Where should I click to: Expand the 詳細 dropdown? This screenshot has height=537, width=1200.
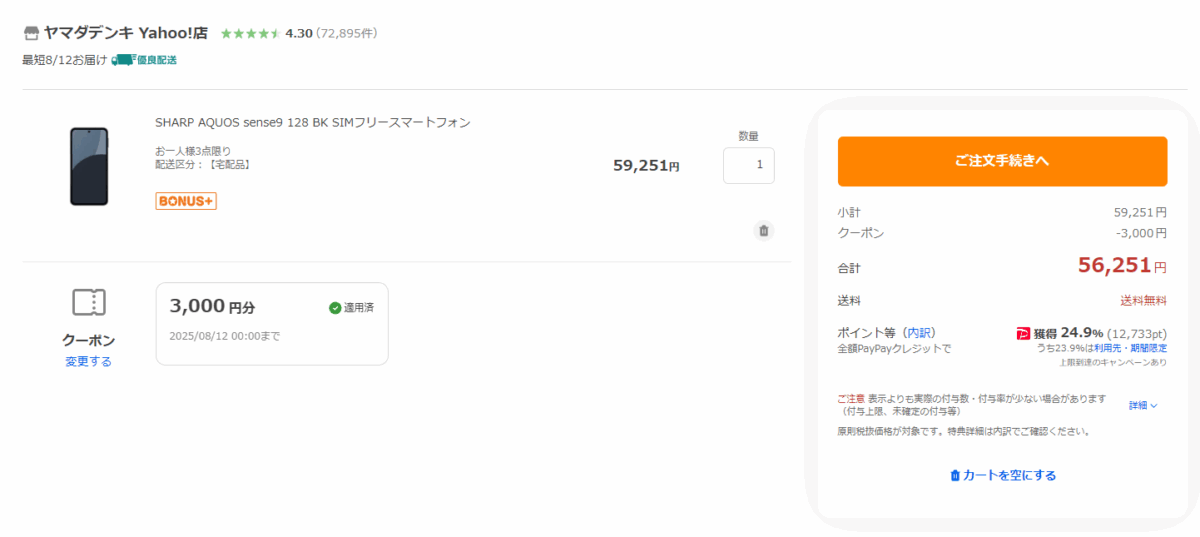pos(1143,406)
